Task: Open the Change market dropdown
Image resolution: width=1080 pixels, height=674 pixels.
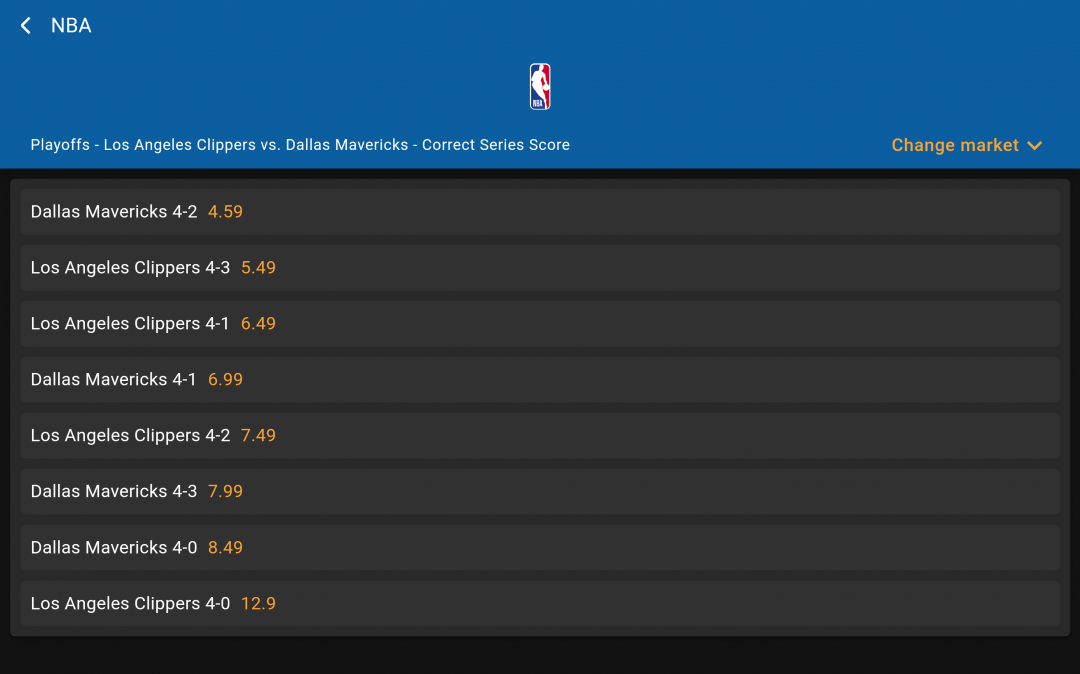Action: click(955, 145)
